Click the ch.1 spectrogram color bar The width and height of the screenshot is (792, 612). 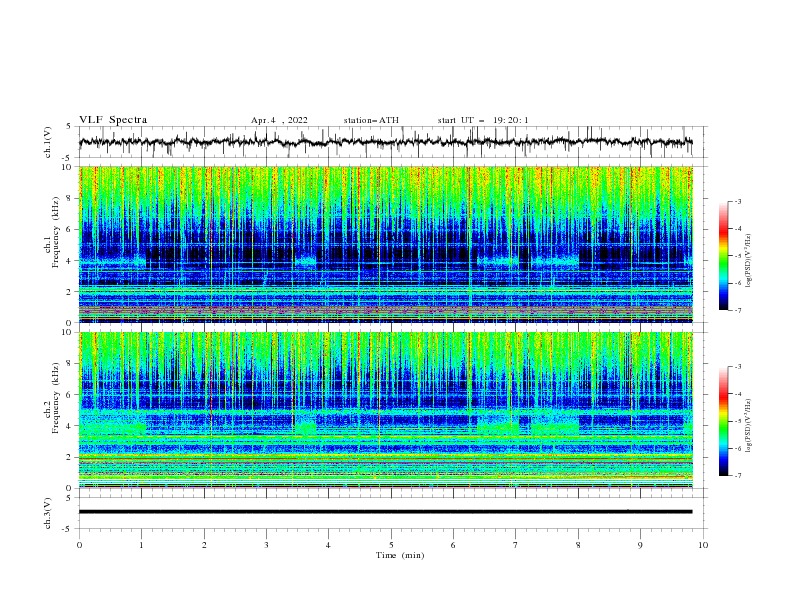[723, 256]
